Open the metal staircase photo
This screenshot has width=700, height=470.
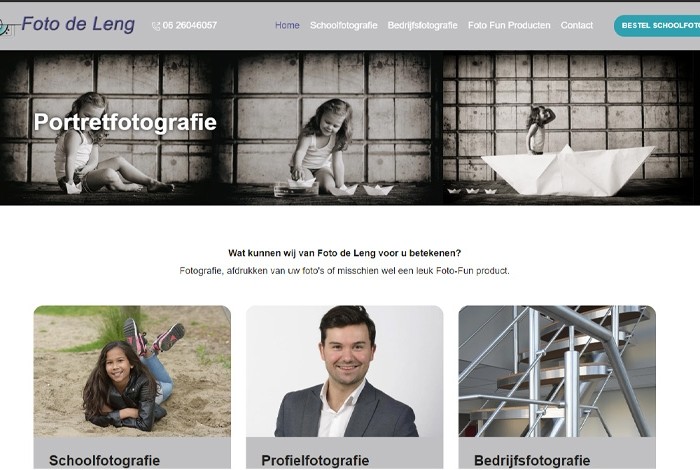557,371
